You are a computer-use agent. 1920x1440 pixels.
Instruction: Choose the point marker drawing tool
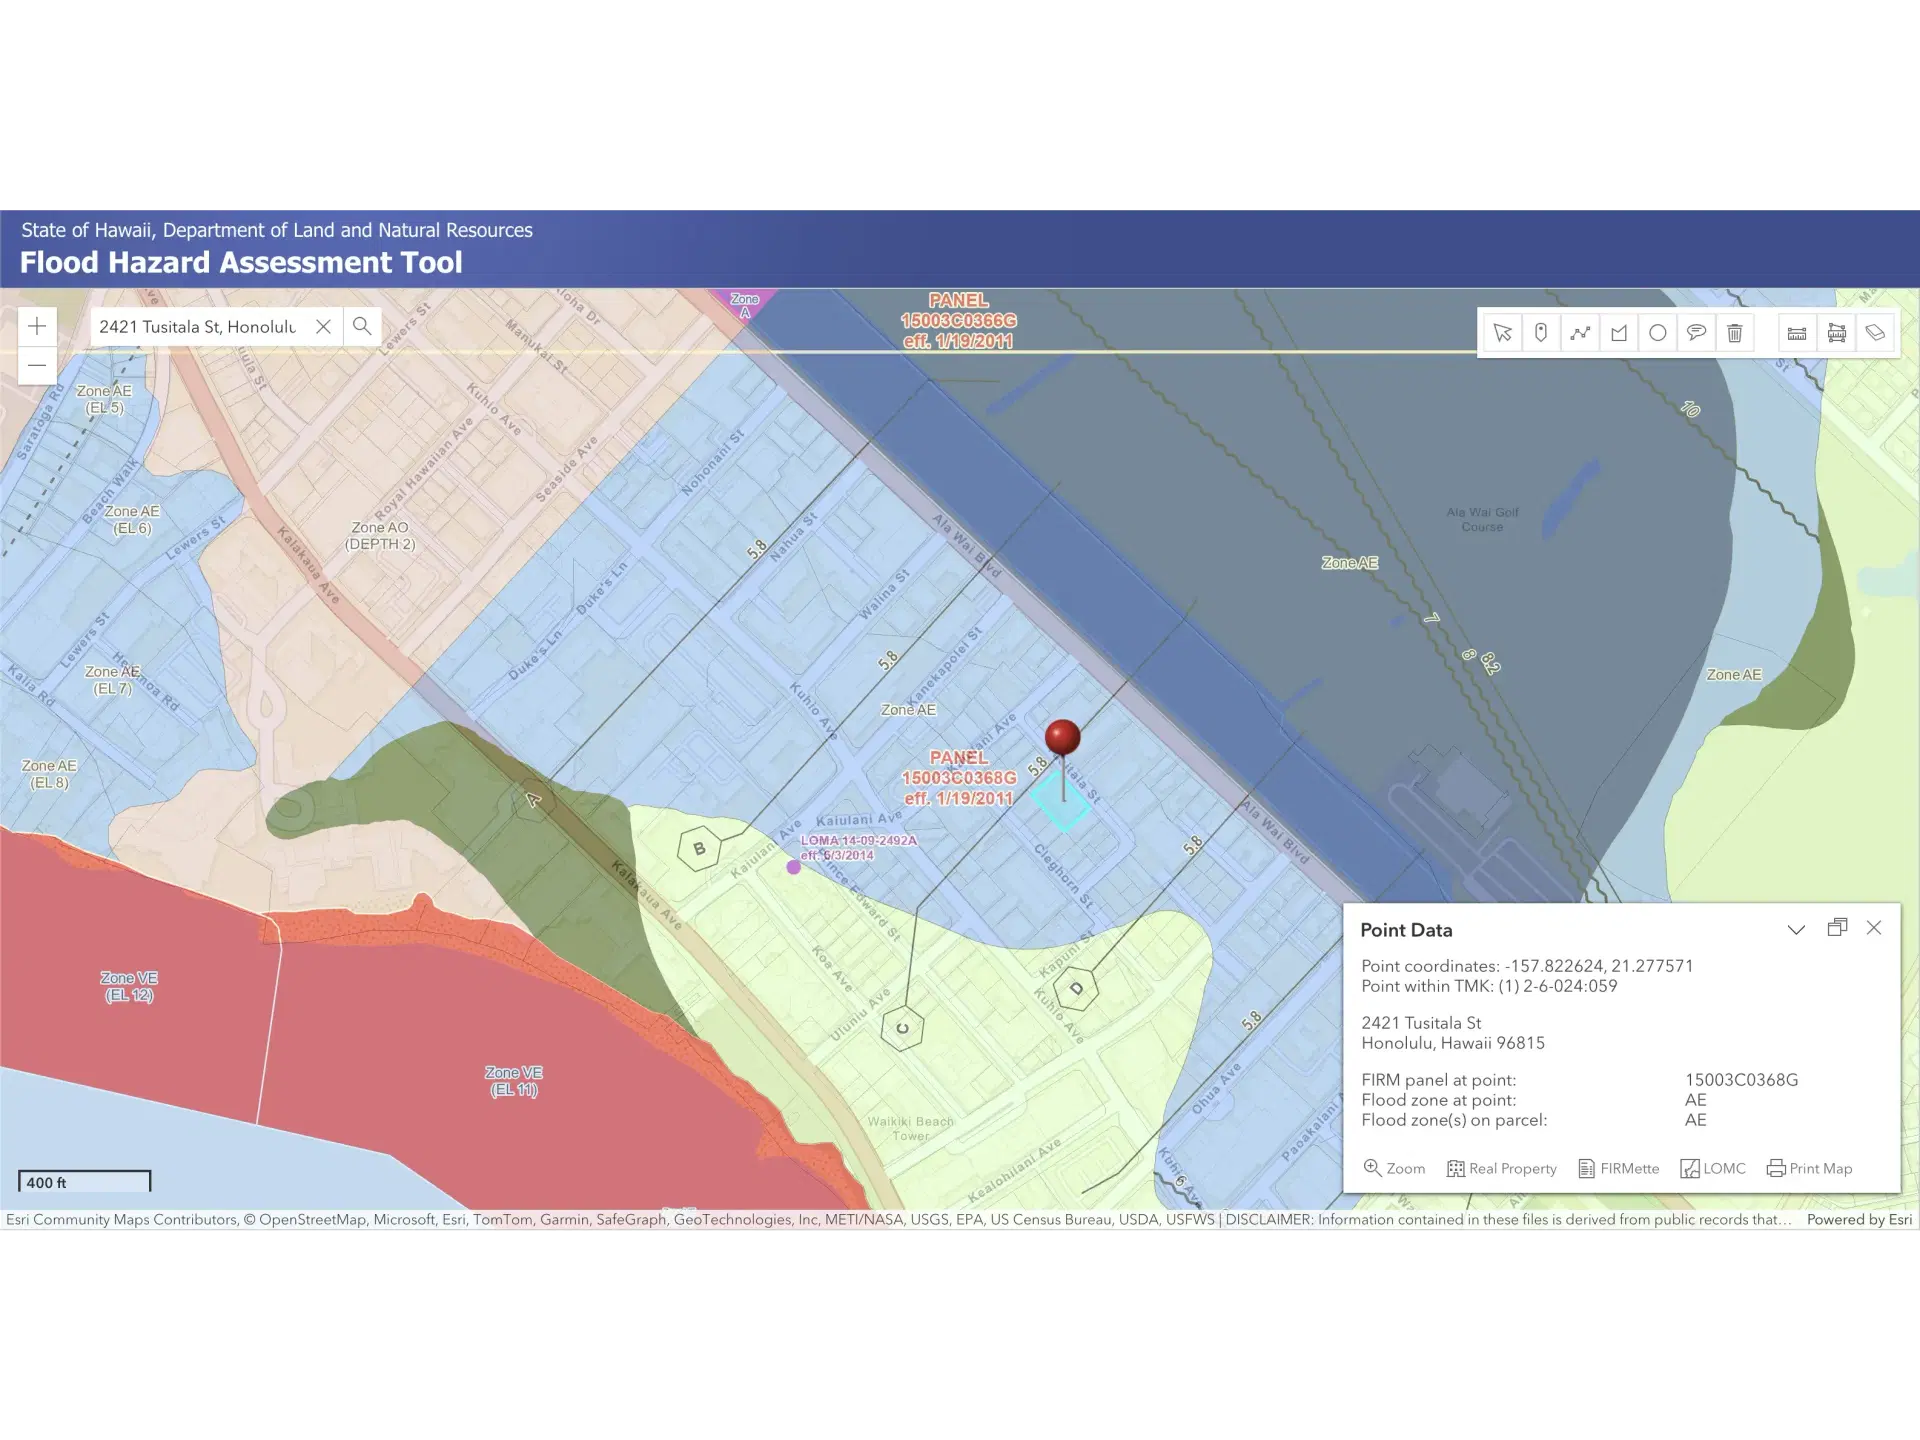click(x=1541, y=333)
